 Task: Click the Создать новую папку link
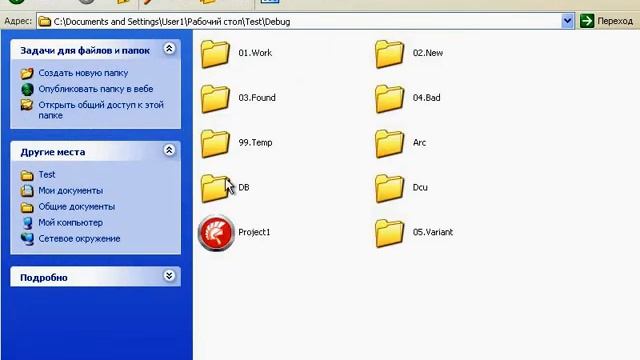(83, 73)
